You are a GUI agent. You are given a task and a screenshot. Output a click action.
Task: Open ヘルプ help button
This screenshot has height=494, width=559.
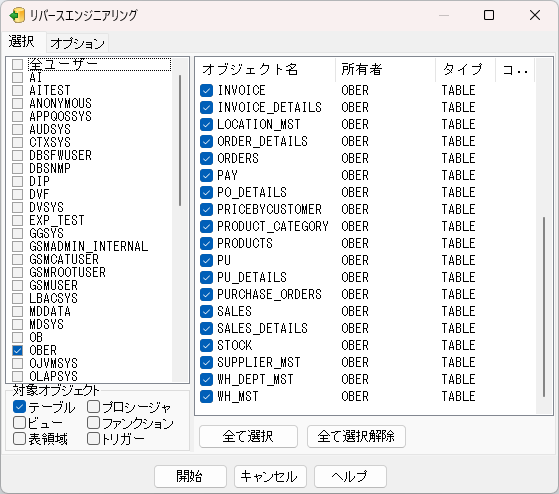tap(350, 476)
